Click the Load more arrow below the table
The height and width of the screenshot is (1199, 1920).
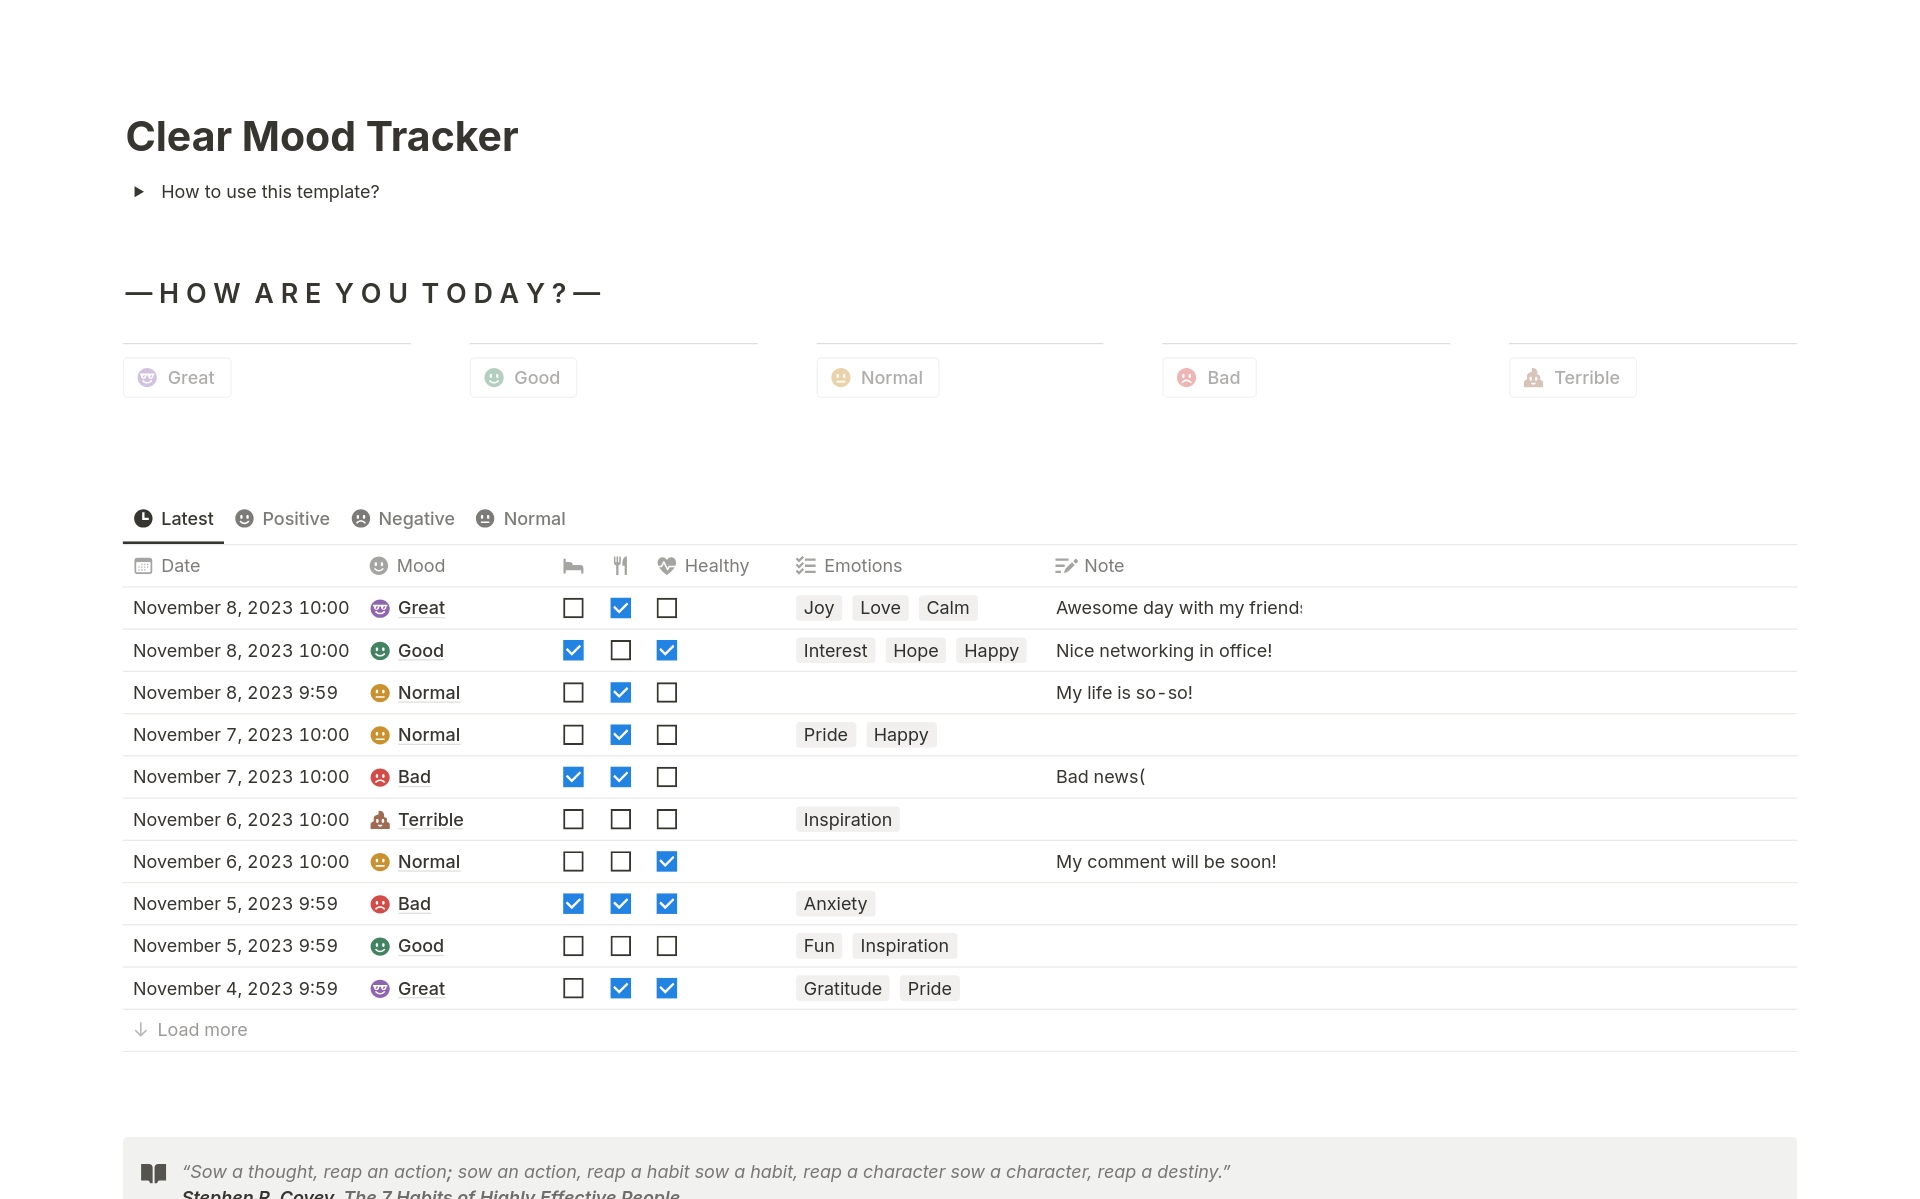pyautogui.click(x=141, y=1029)
